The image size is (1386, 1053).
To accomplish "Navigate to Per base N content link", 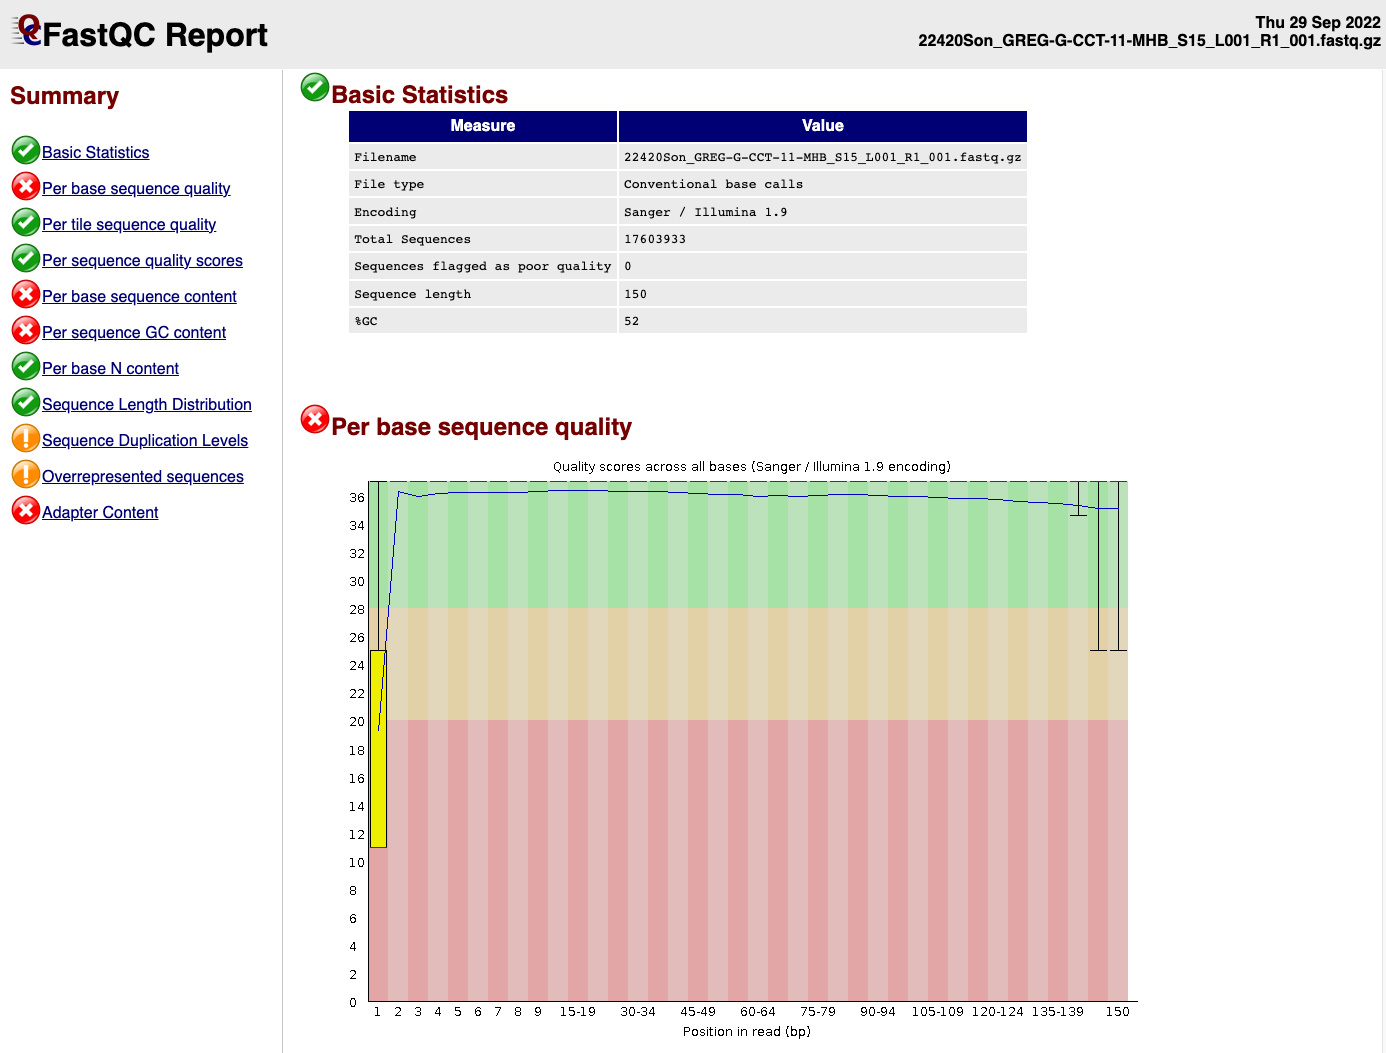I will [110, 369].
